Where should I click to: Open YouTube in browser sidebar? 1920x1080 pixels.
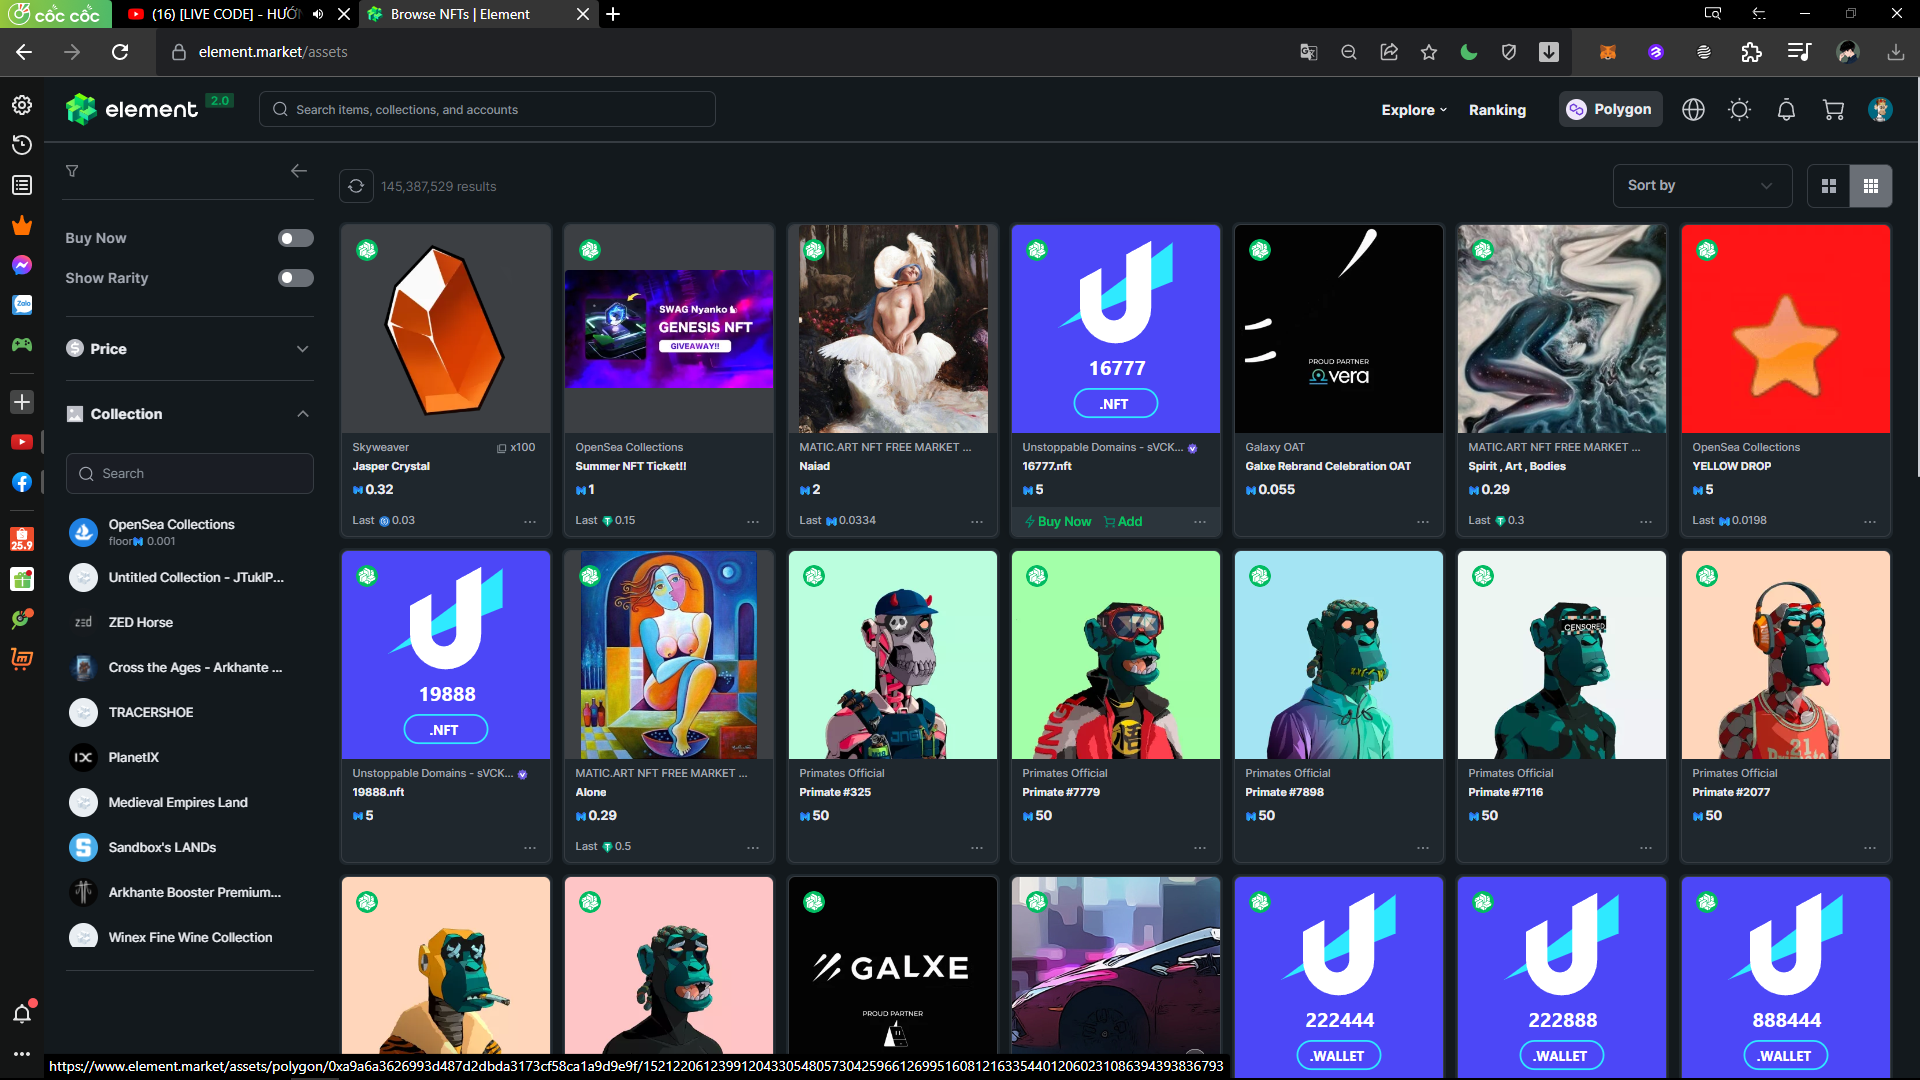click(22, 442)
